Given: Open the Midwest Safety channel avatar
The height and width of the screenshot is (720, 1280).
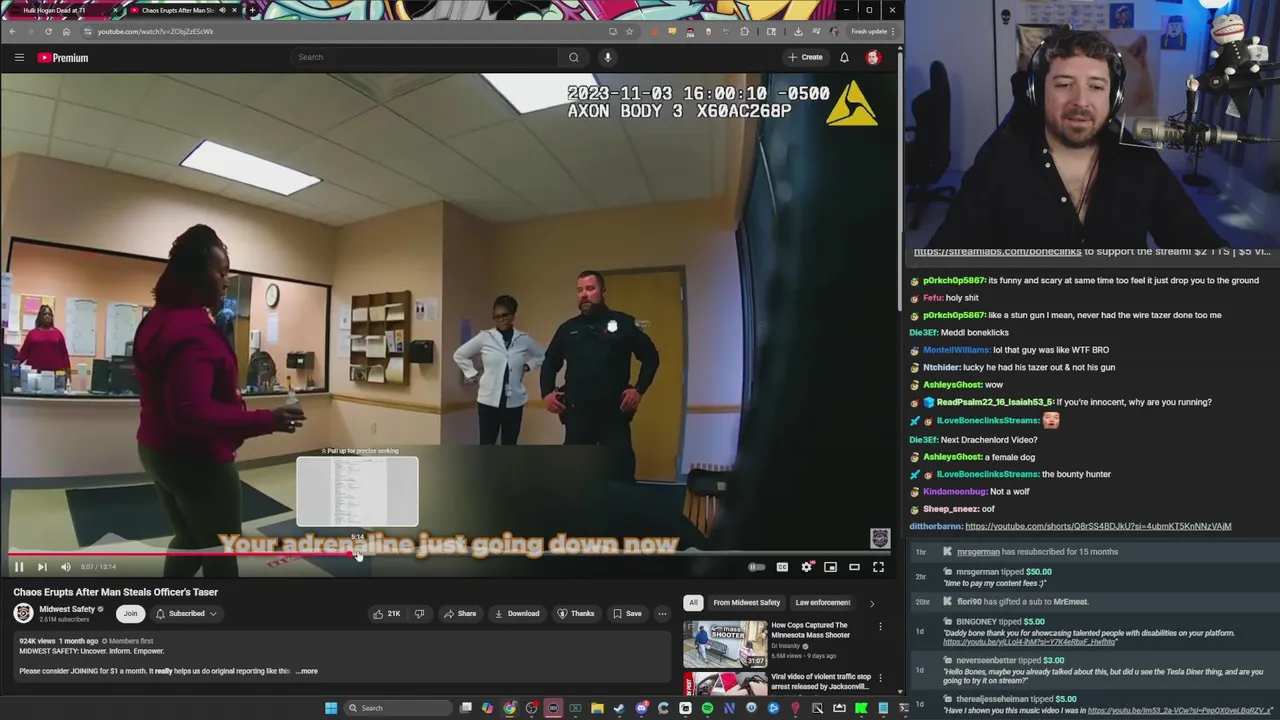Looking at the screenshot, I should click(x=23, y=613).
